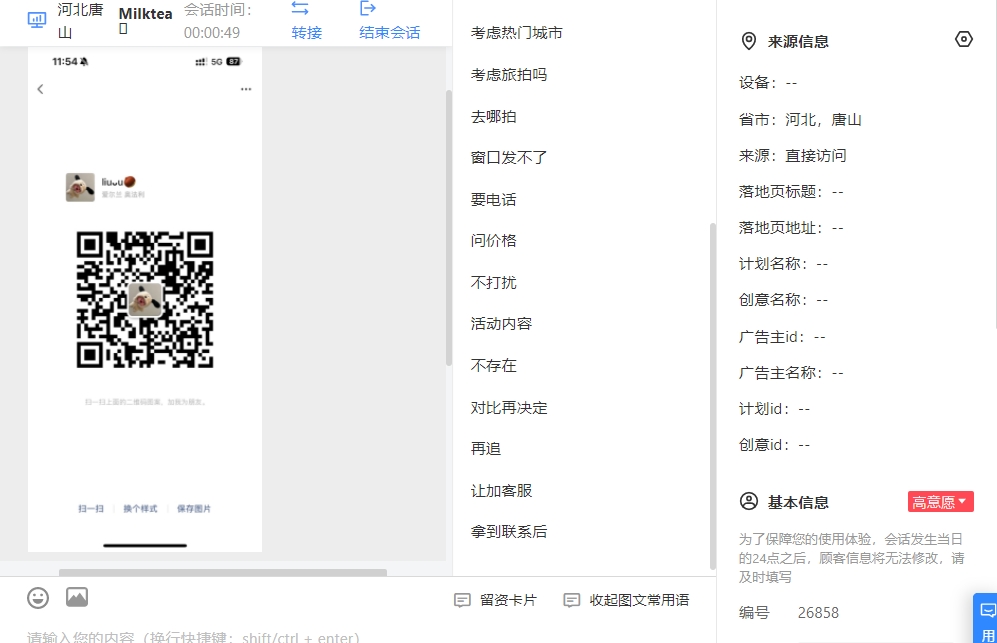Click the person icon beside 基本信息
This screenshot has width=997, height=643.
(x=749, y=502)
